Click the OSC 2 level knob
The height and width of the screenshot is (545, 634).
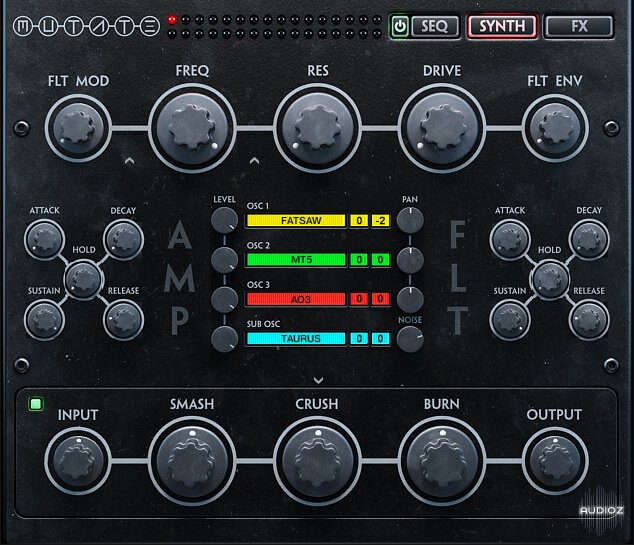pos(224,260)
